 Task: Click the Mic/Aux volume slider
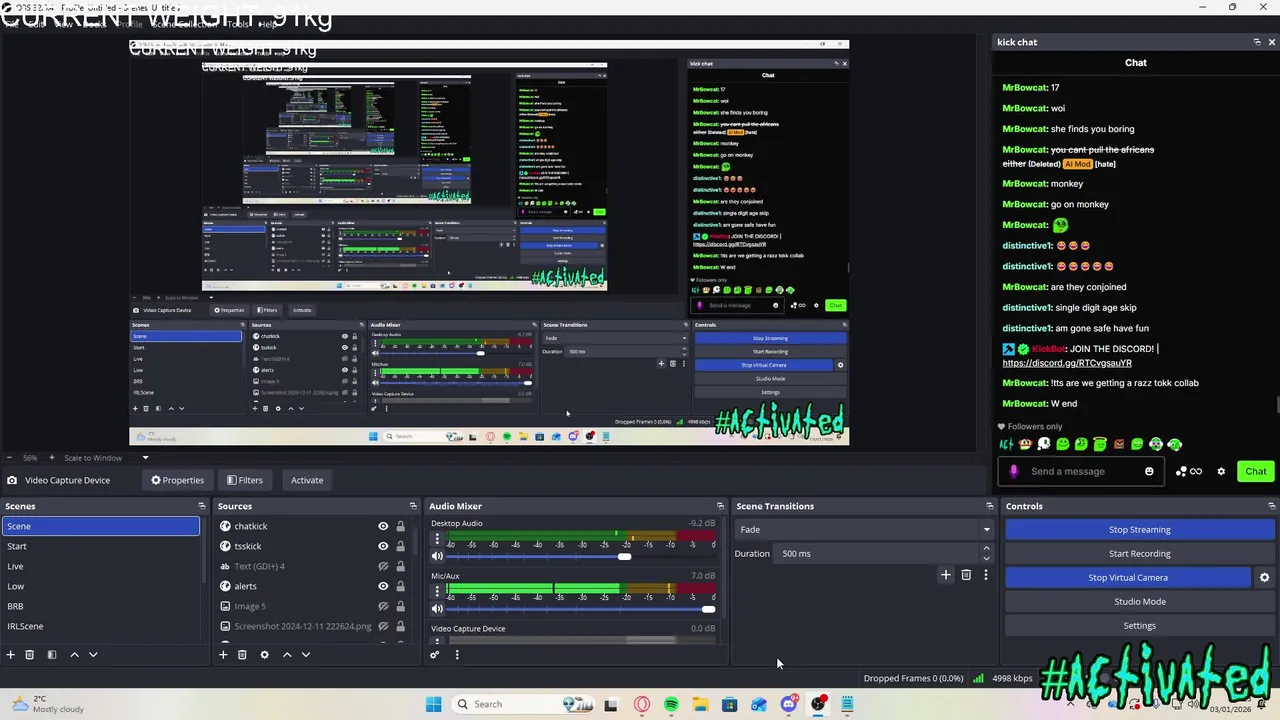pyautogui.click(x=582, y=609)
